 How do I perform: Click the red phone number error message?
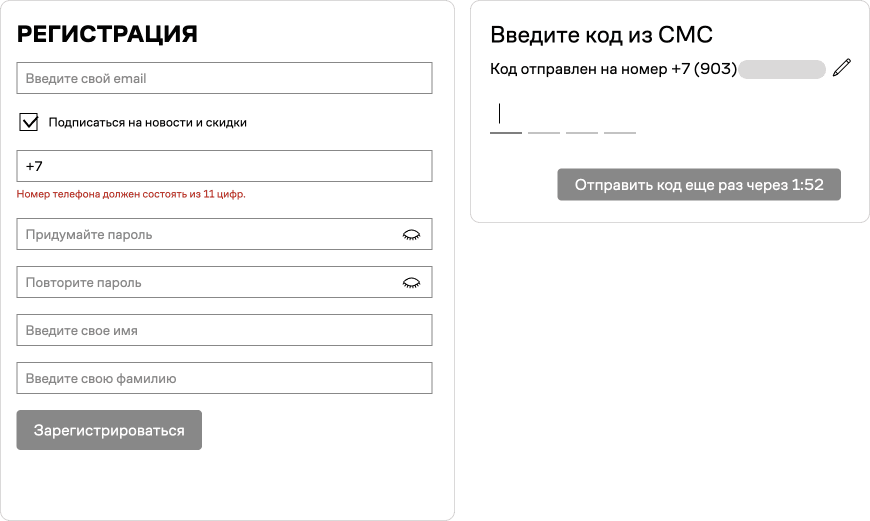pyautogui.click(x=131, y=194)
